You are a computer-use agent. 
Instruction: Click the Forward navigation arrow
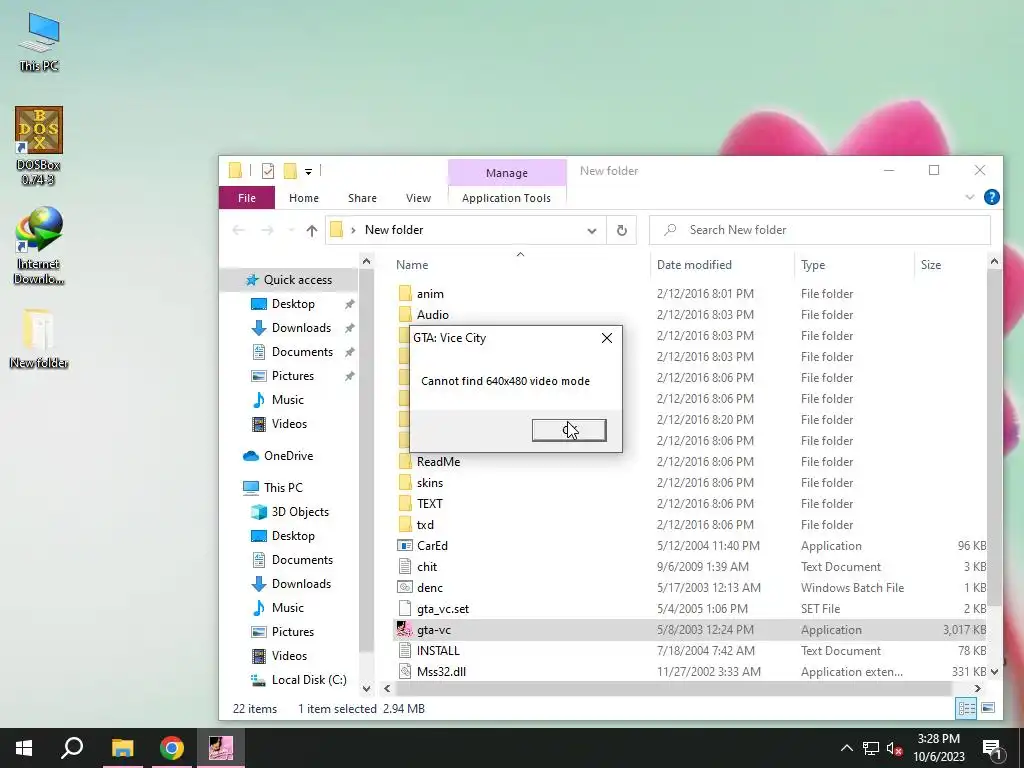[267, 230]
